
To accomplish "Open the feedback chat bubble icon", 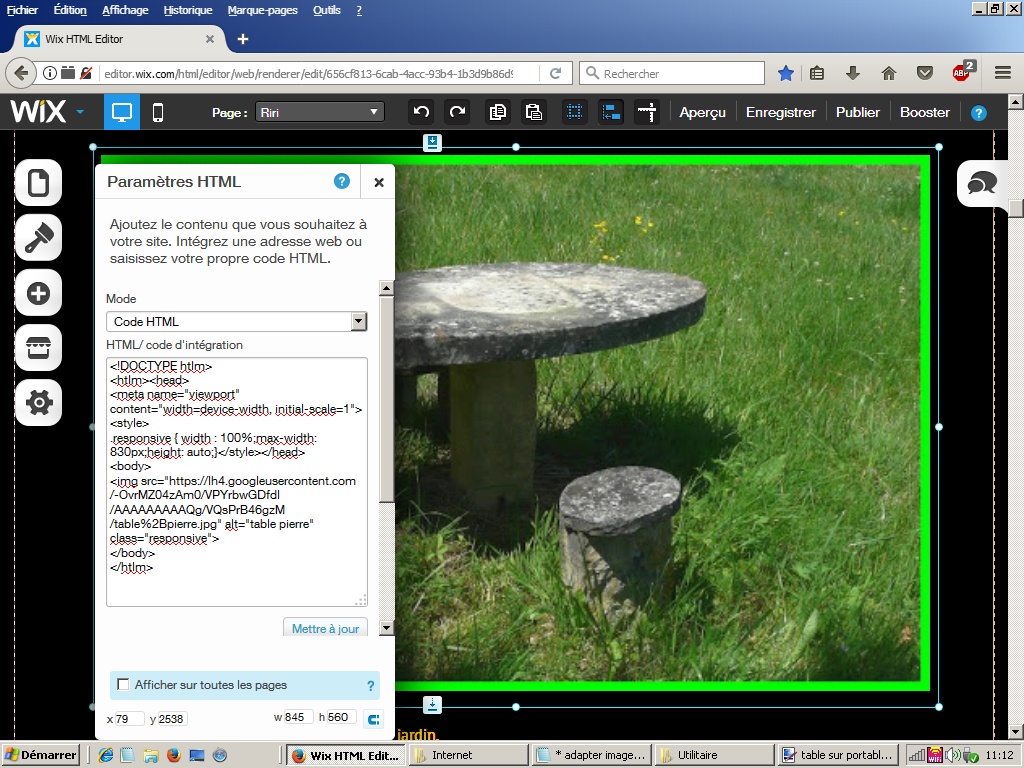I will coord(982,184).
